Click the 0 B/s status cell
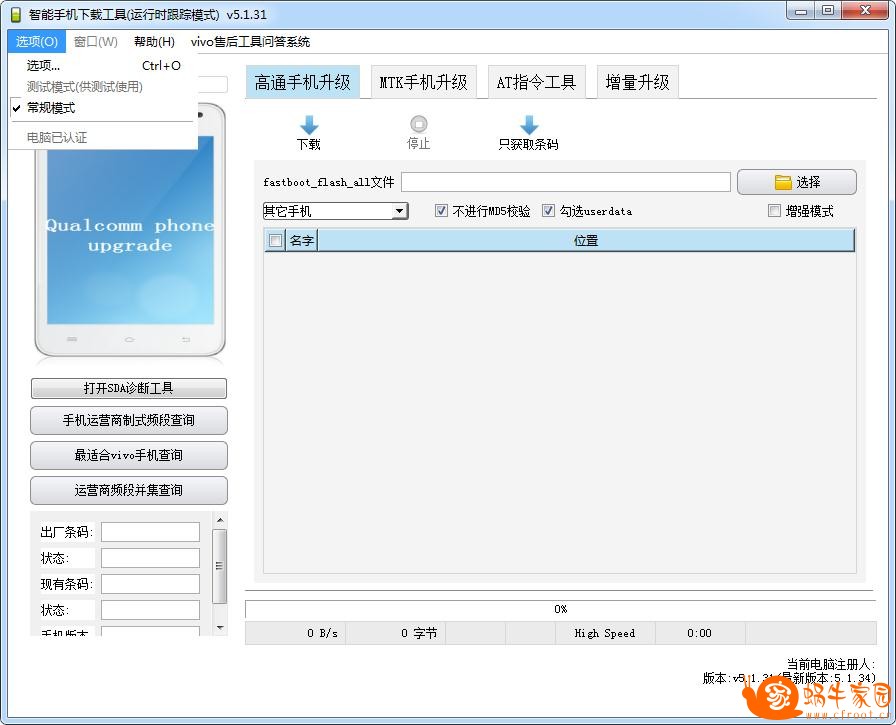Screen dimensions: 896x725 295,633
